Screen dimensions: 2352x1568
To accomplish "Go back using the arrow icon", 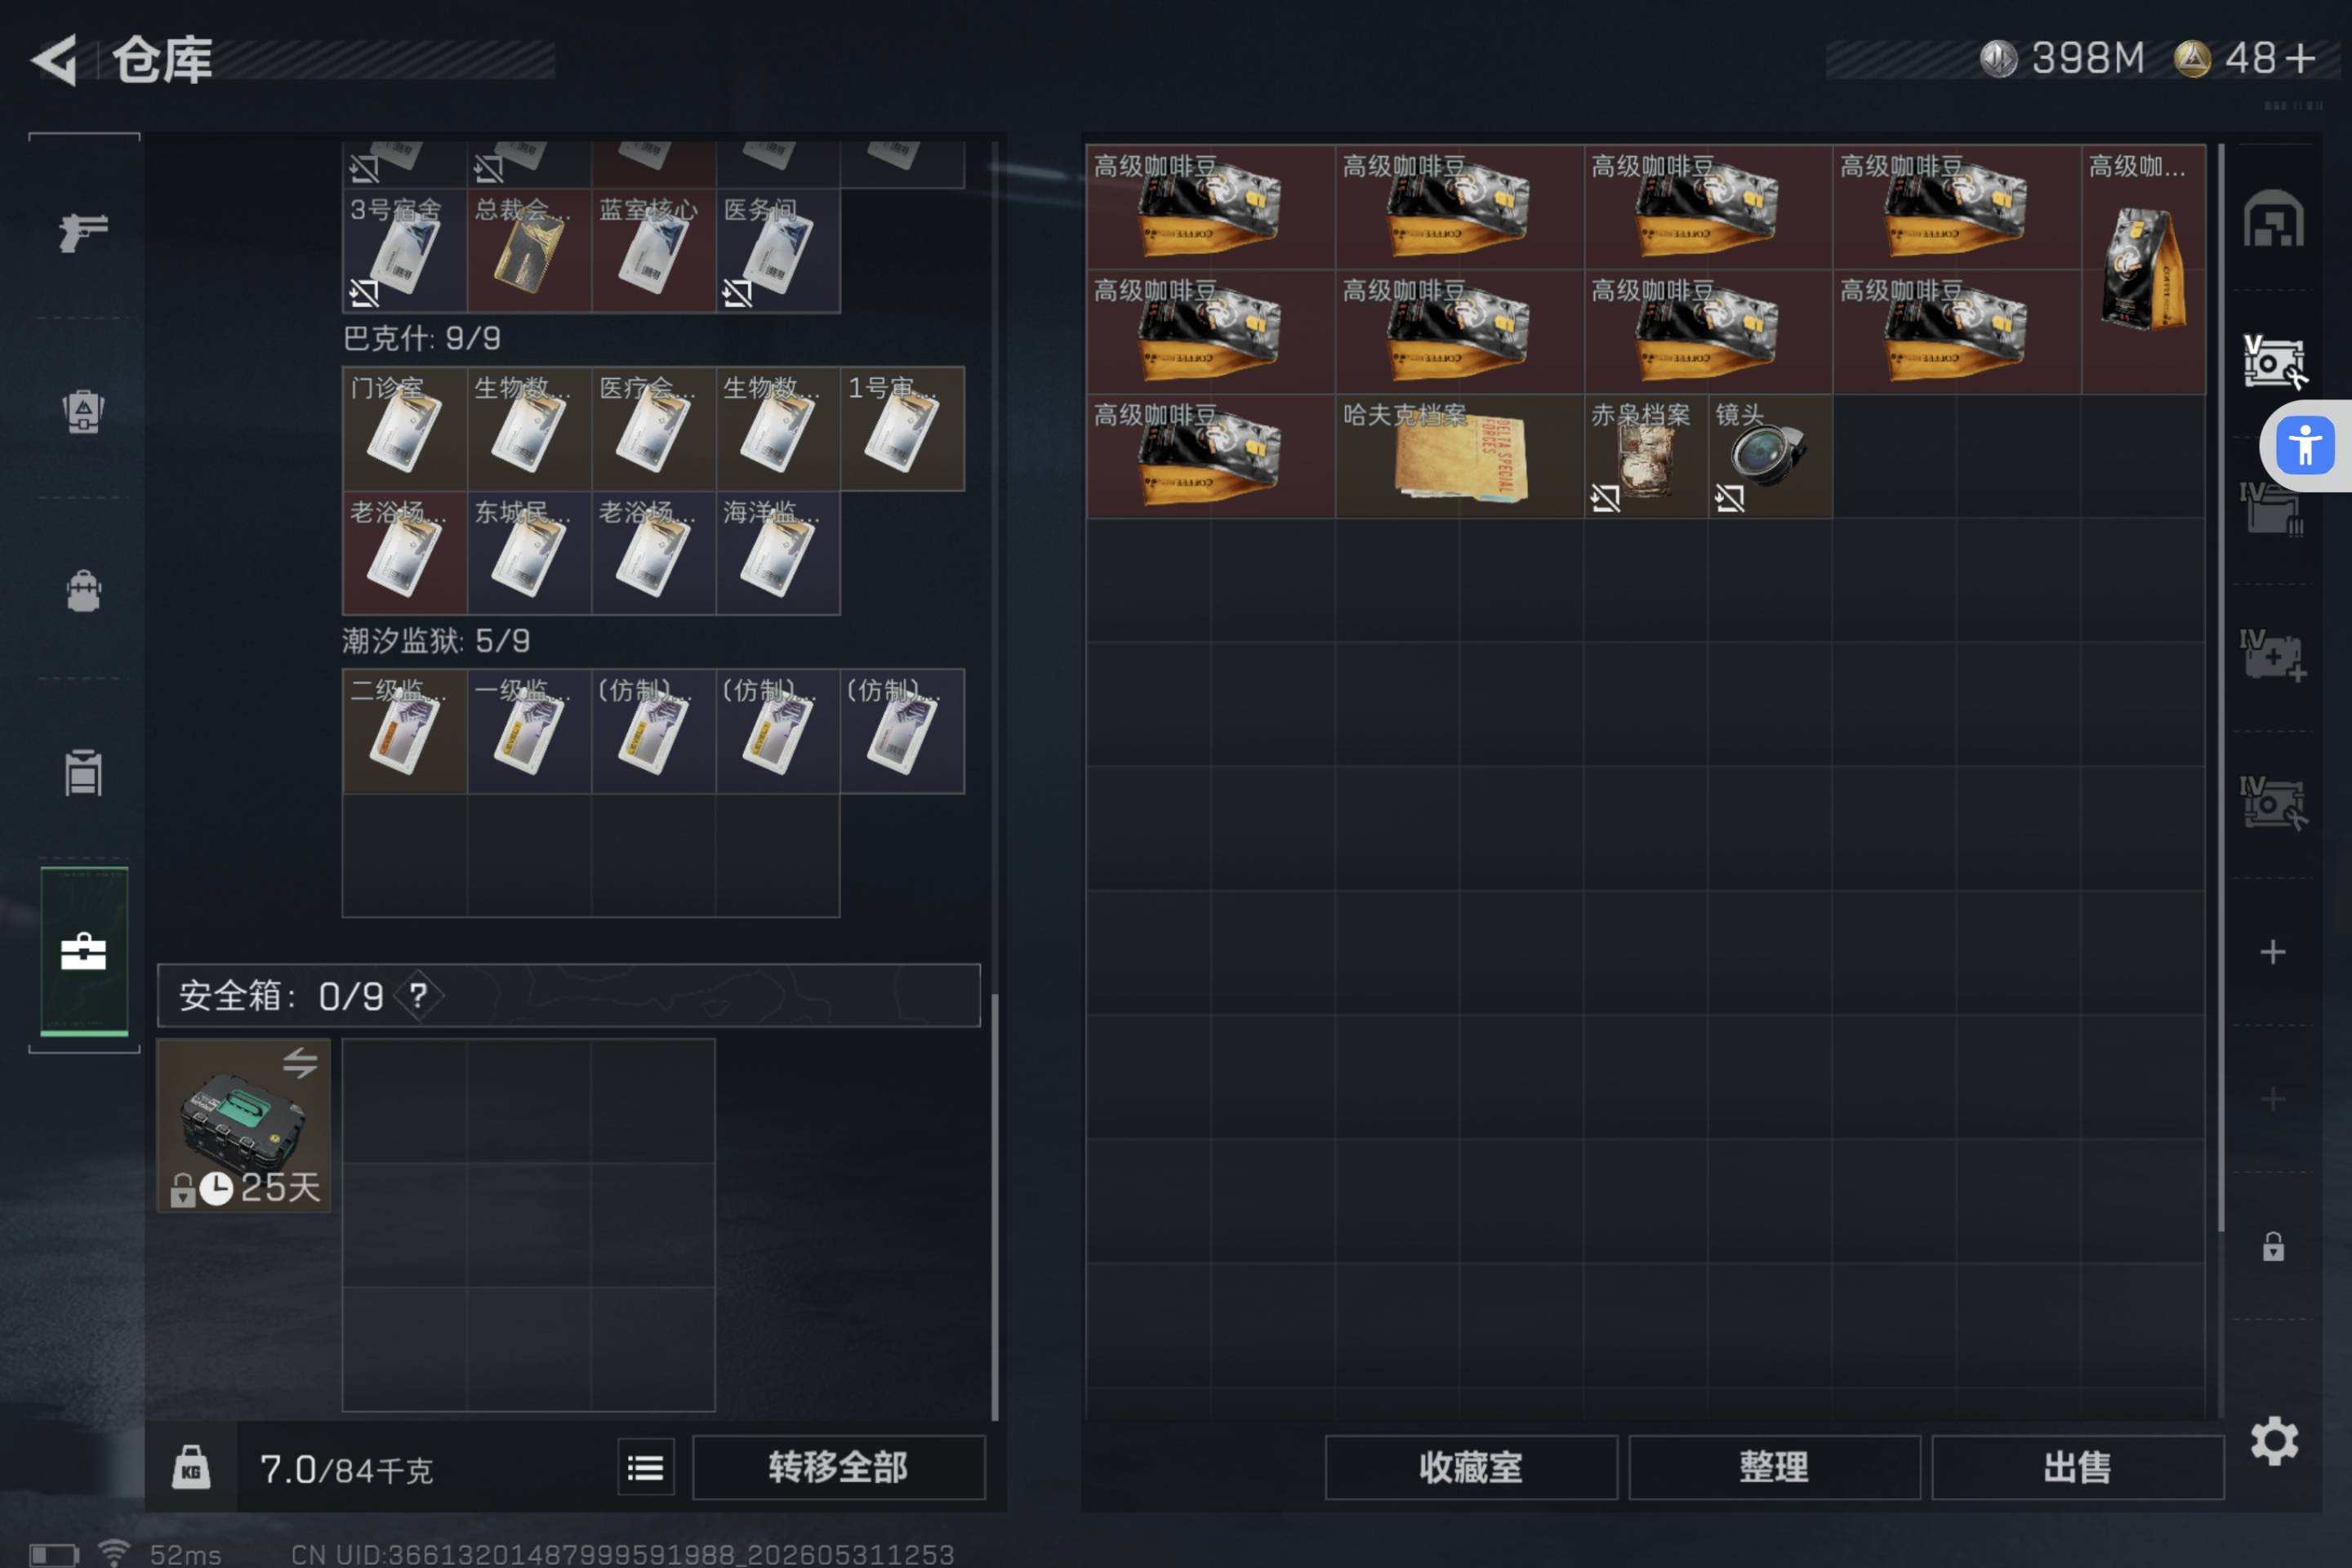I will pos(55,60).
